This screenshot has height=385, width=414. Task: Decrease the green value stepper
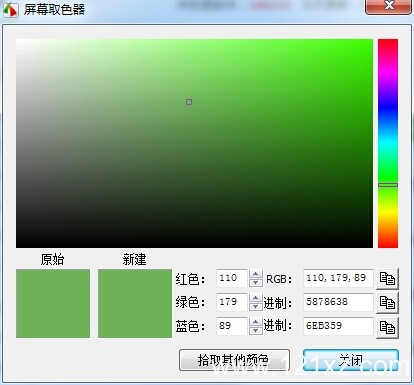pyautogui.click(x=256, y=306)
